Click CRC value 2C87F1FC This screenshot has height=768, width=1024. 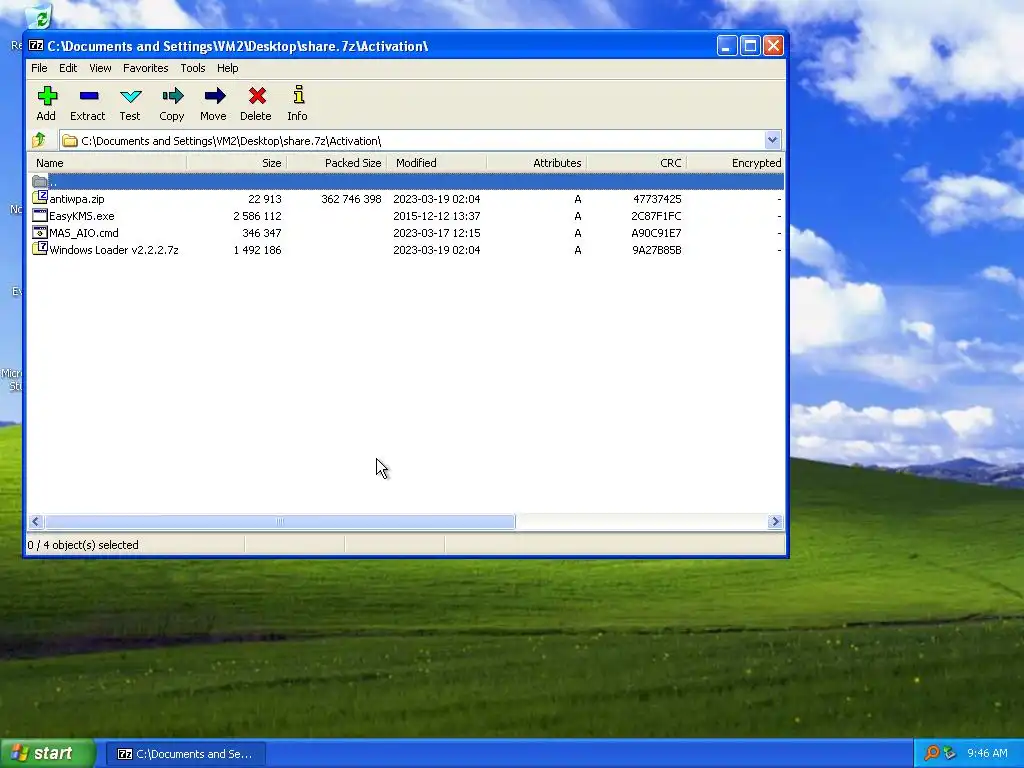[656, 216]
